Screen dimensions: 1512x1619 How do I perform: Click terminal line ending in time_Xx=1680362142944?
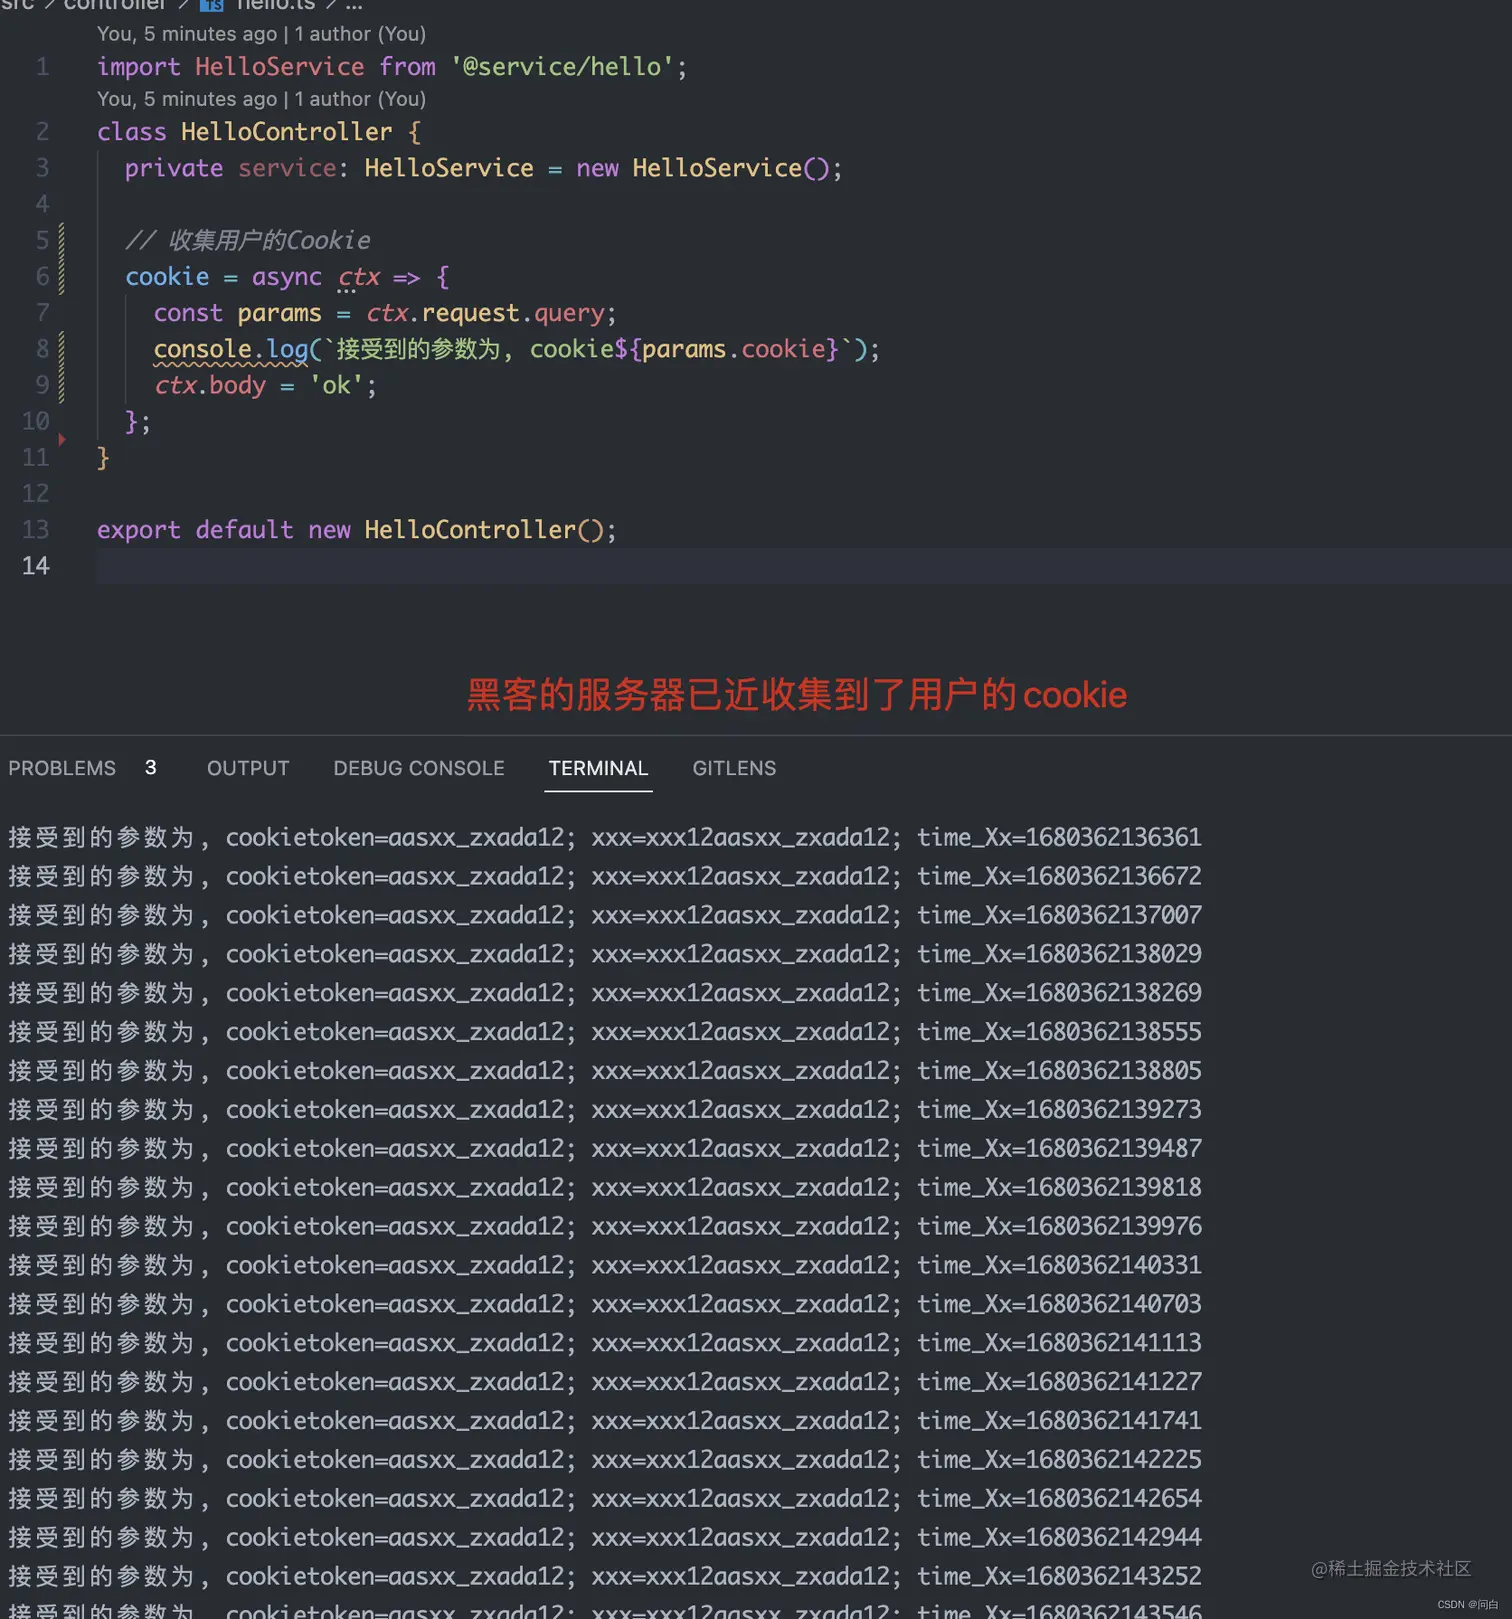[605, 1538]
